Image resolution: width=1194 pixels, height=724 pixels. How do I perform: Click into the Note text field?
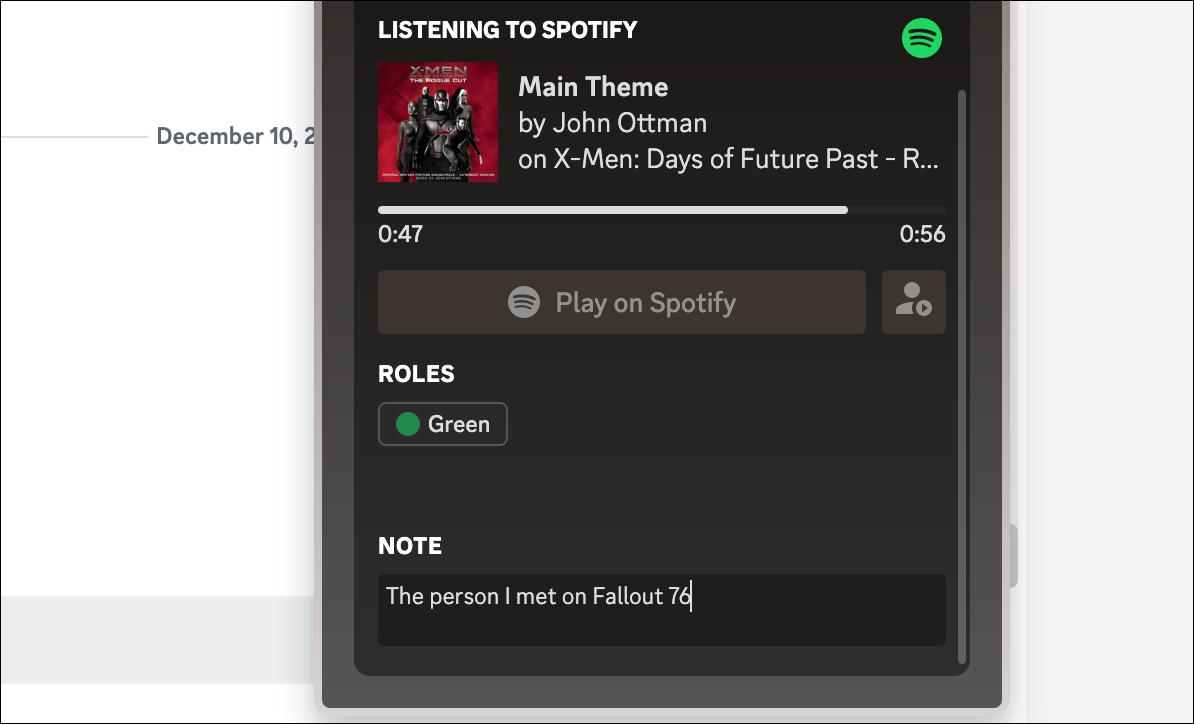[662, 610]
